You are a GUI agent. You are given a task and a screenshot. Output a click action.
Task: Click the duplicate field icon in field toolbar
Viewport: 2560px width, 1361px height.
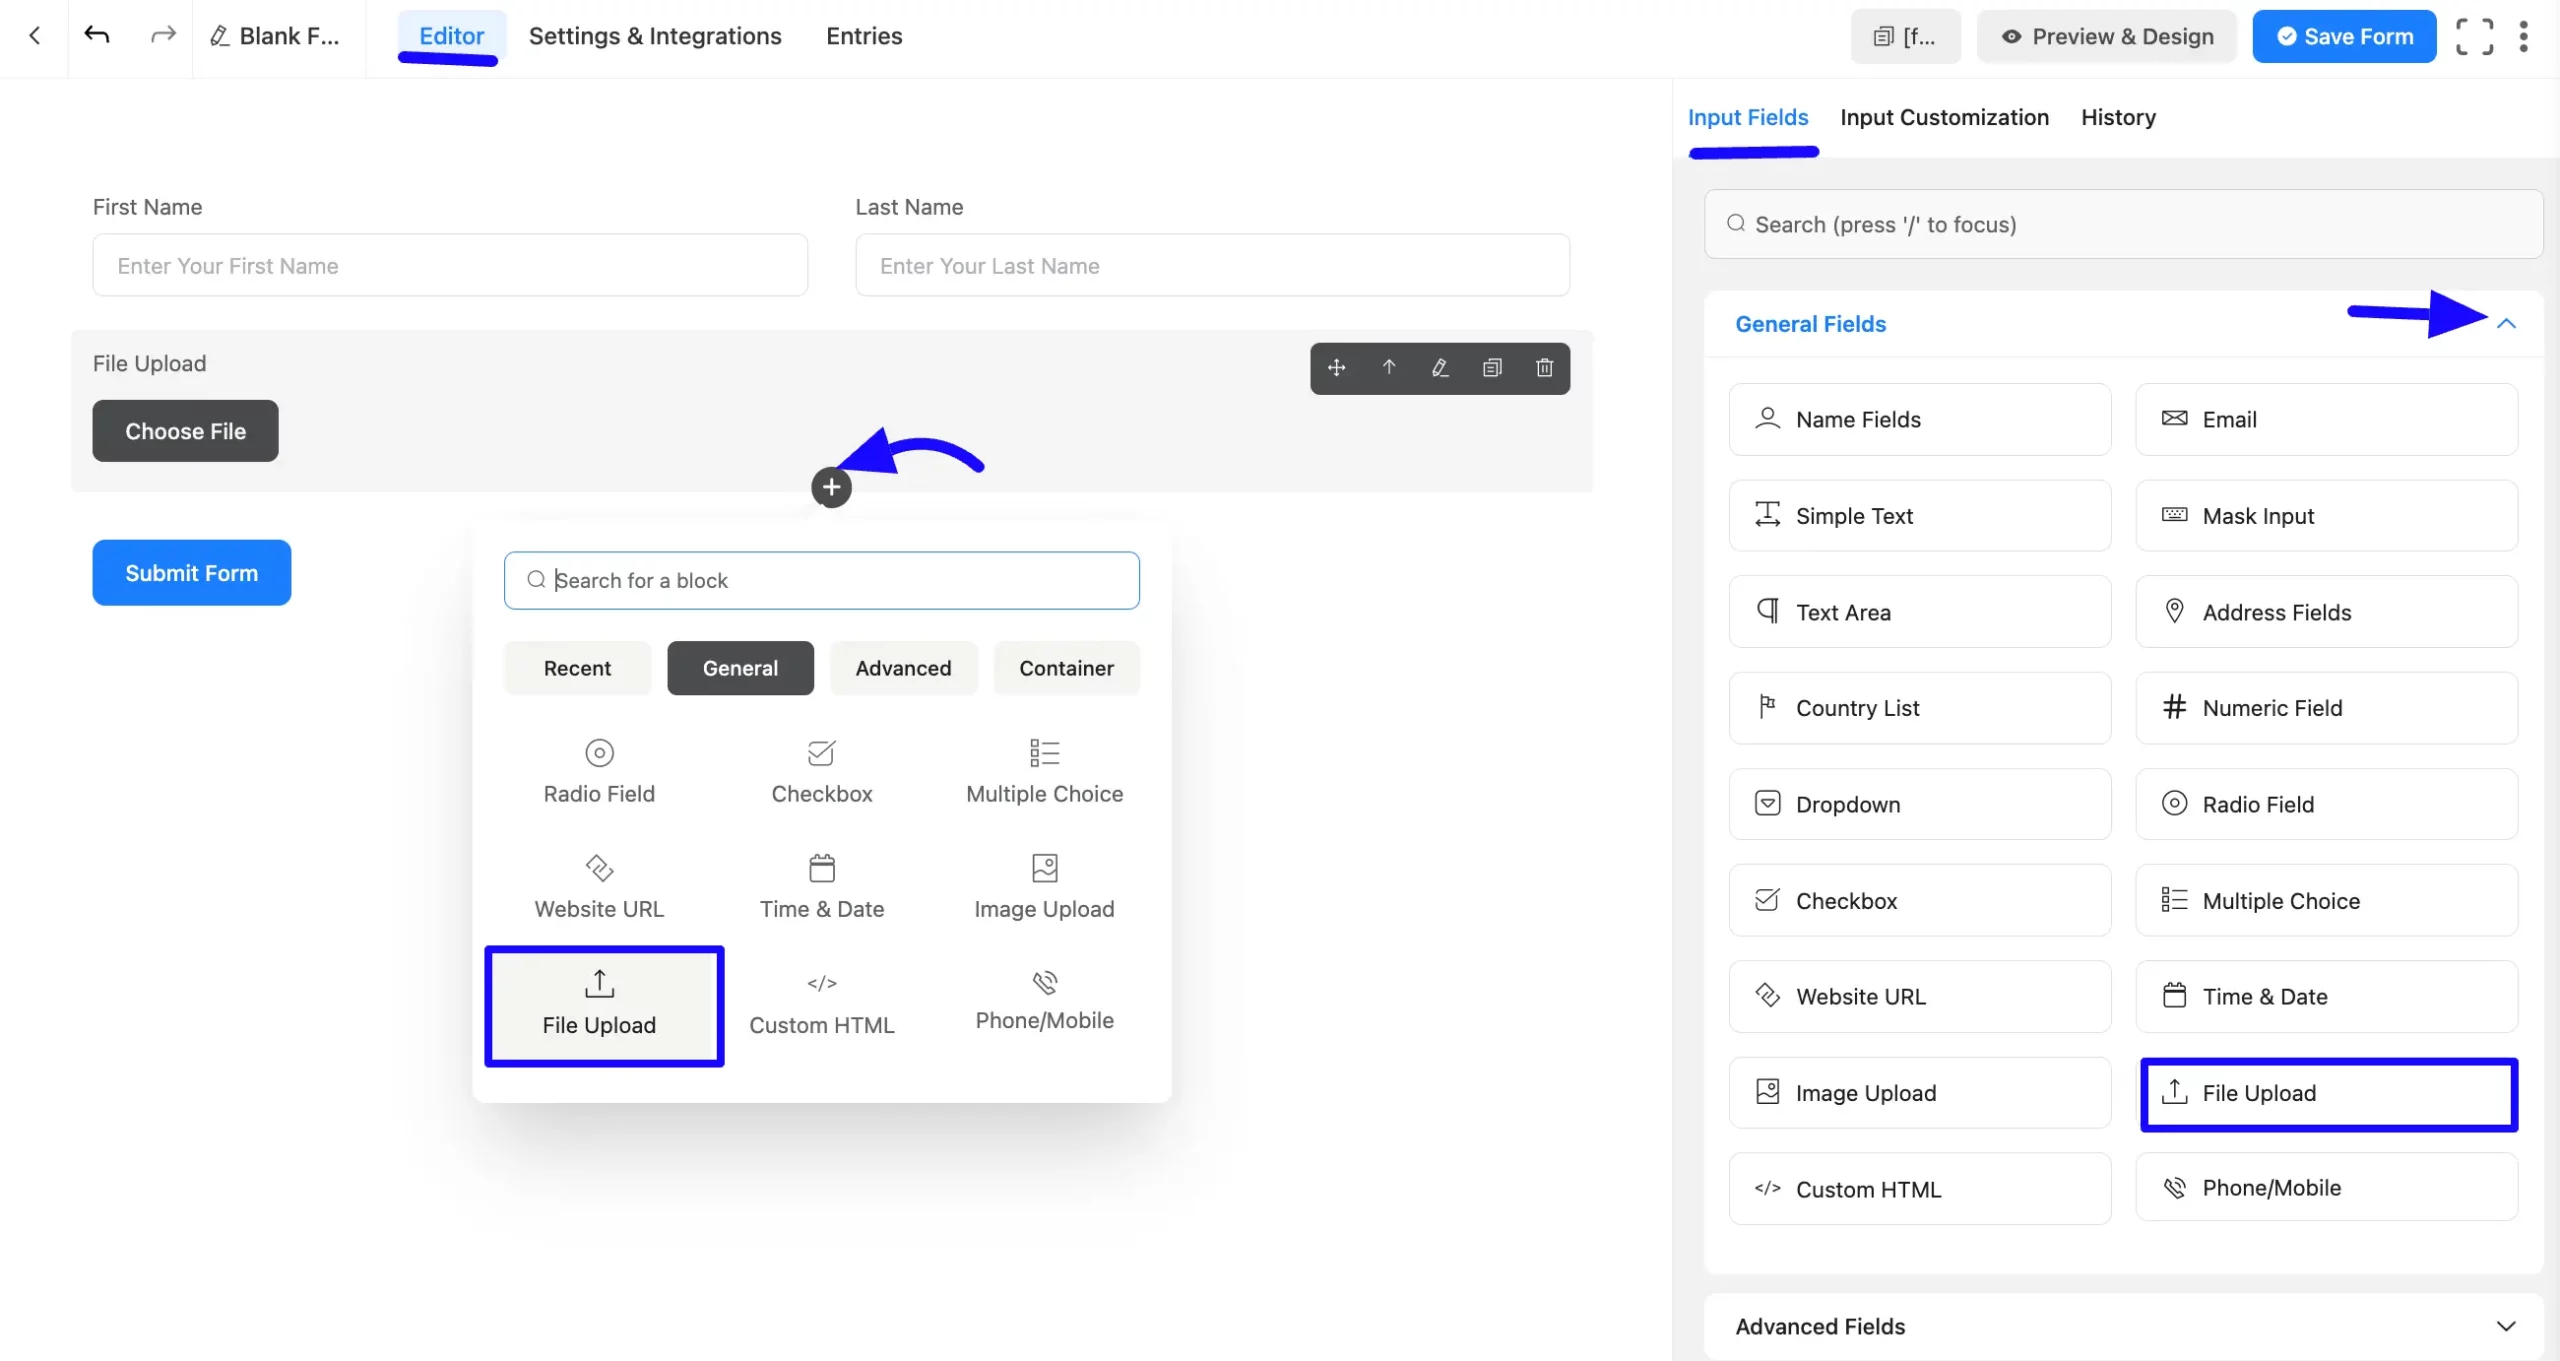[x=1492, y=368]
